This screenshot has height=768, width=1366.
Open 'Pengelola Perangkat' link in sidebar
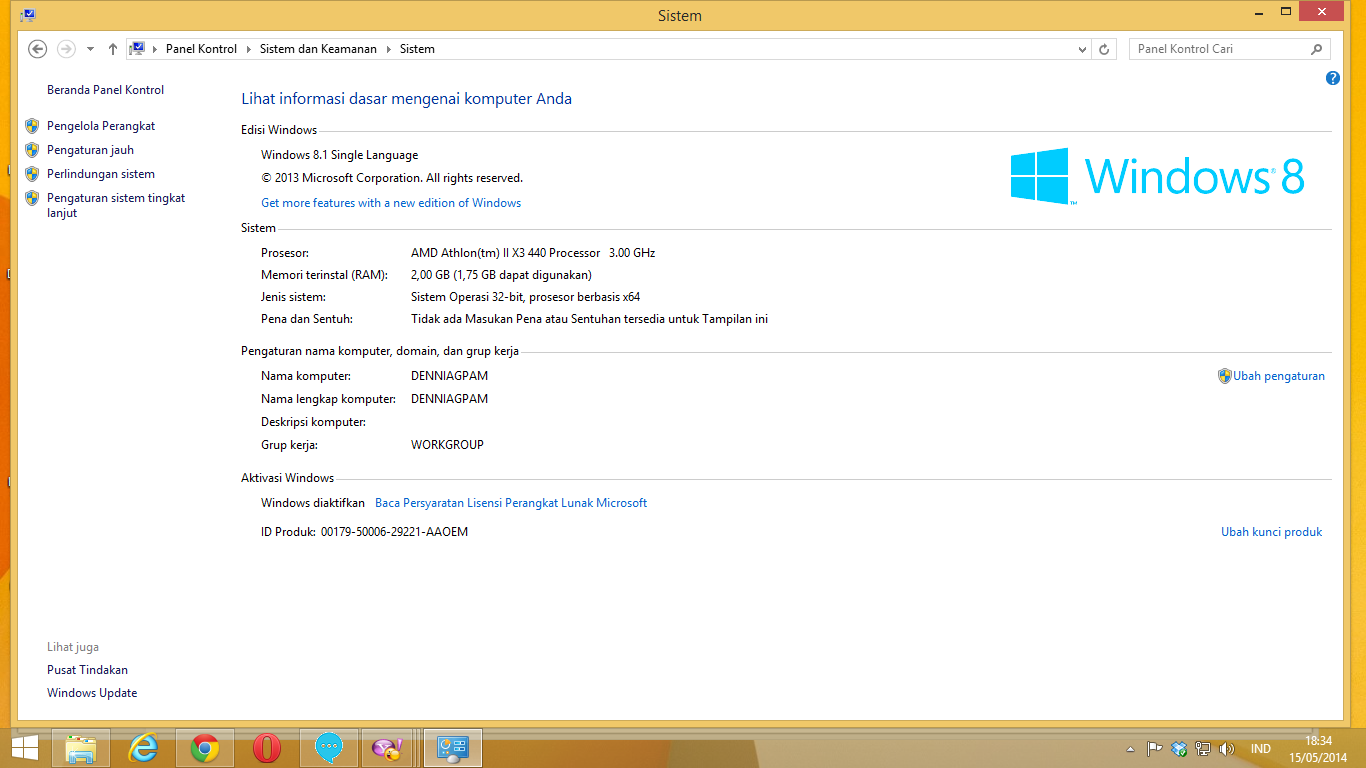click(x=101, y=126)
